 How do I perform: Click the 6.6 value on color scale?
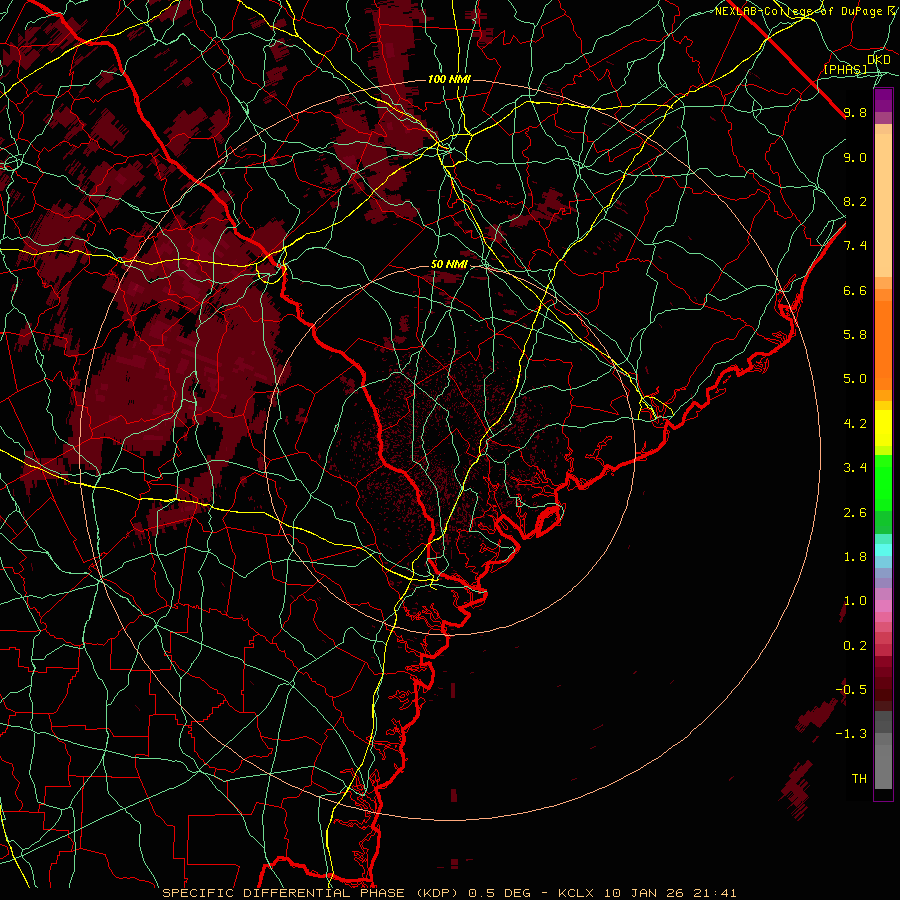855,290
